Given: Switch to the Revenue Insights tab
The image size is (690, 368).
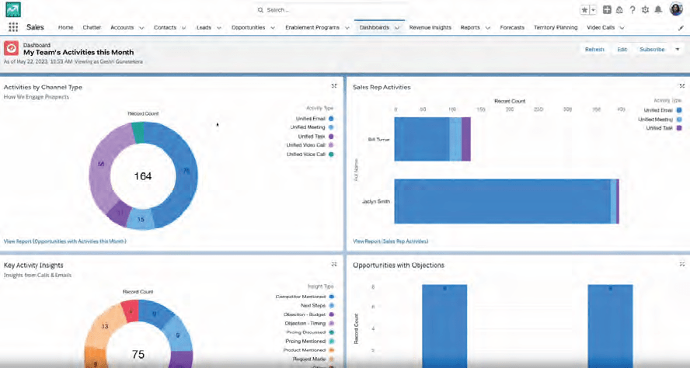Looking at the screenshot, I should tap(430, 27).
